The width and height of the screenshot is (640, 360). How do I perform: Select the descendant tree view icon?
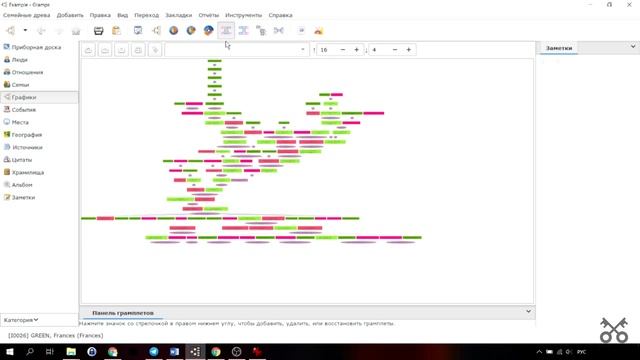click(x=261, y=31)
